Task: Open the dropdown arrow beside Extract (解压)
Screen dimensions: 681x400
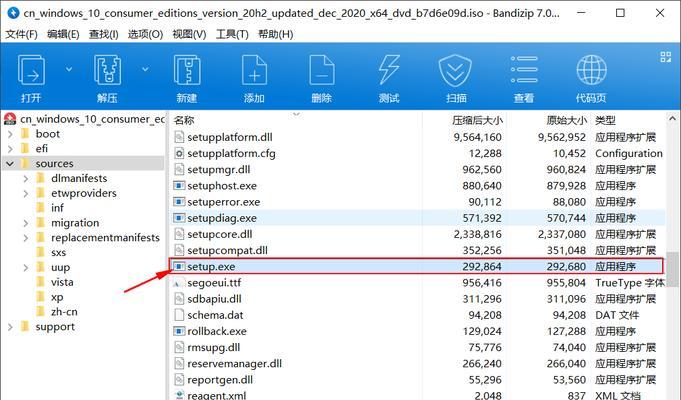Action: pyautogui.click(x=145, y=69)
